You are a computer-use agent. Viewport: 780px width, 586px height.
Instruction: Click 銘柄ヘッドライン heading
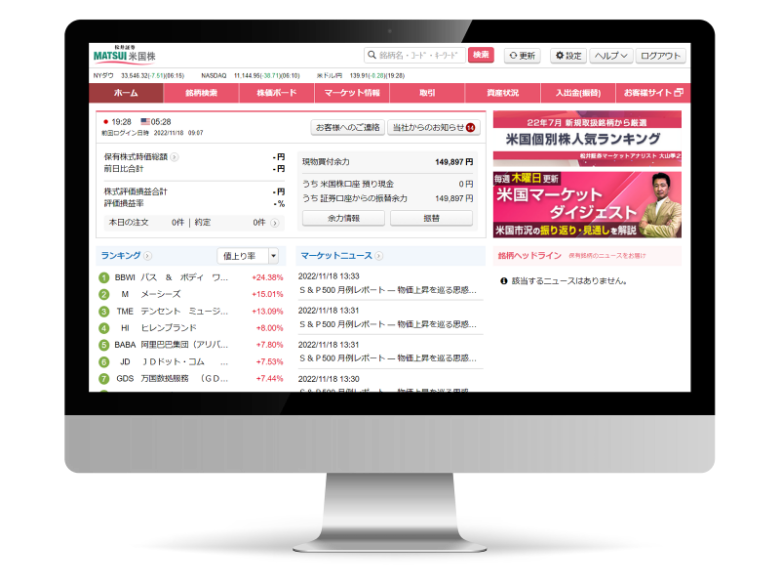coord(530,256)
